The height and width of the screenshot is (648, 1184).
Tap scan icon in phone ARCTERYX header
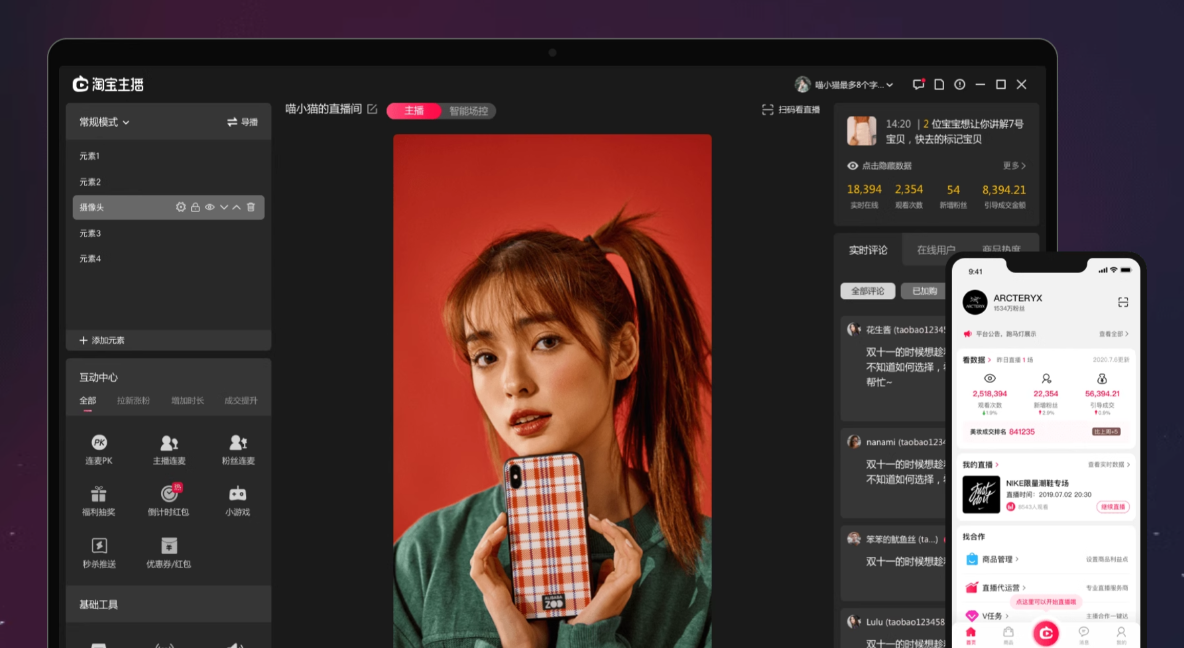1123,302
